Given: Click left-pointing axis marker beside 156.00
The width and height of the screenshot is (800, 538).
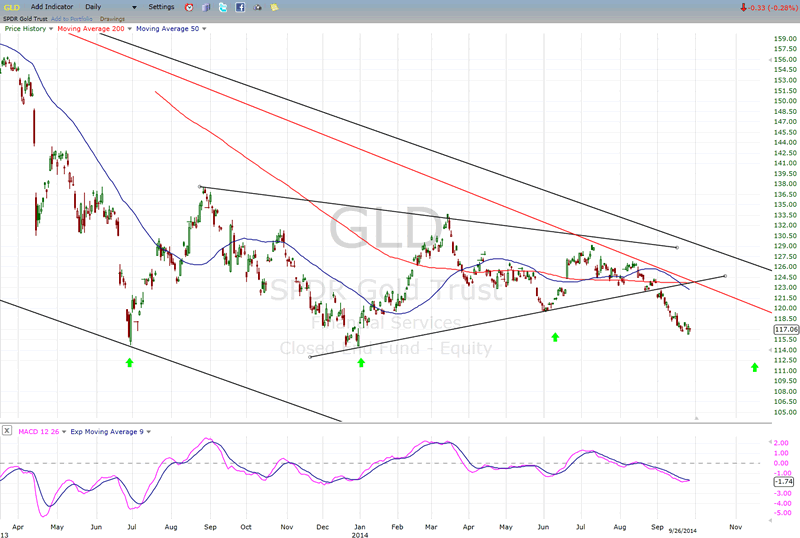Looking at the screenshot, I should (x=770, y=60).
